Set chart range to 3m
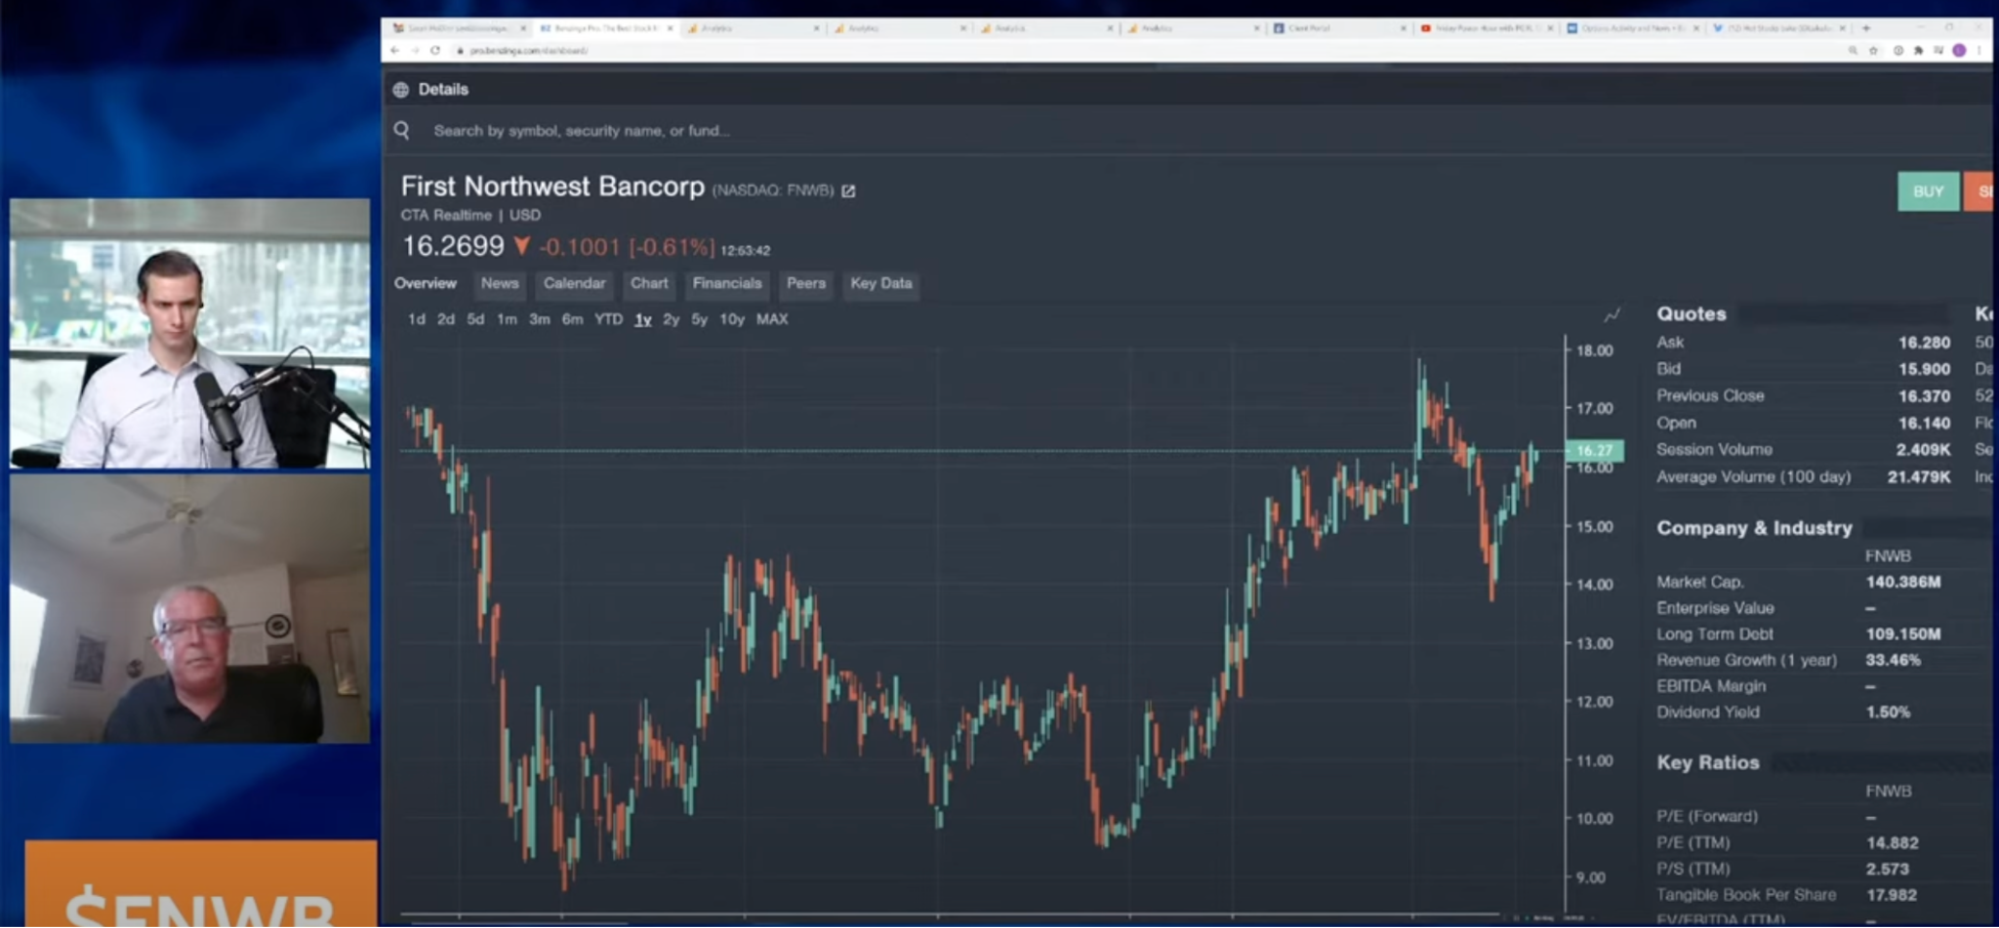 [x=539, y=319]
